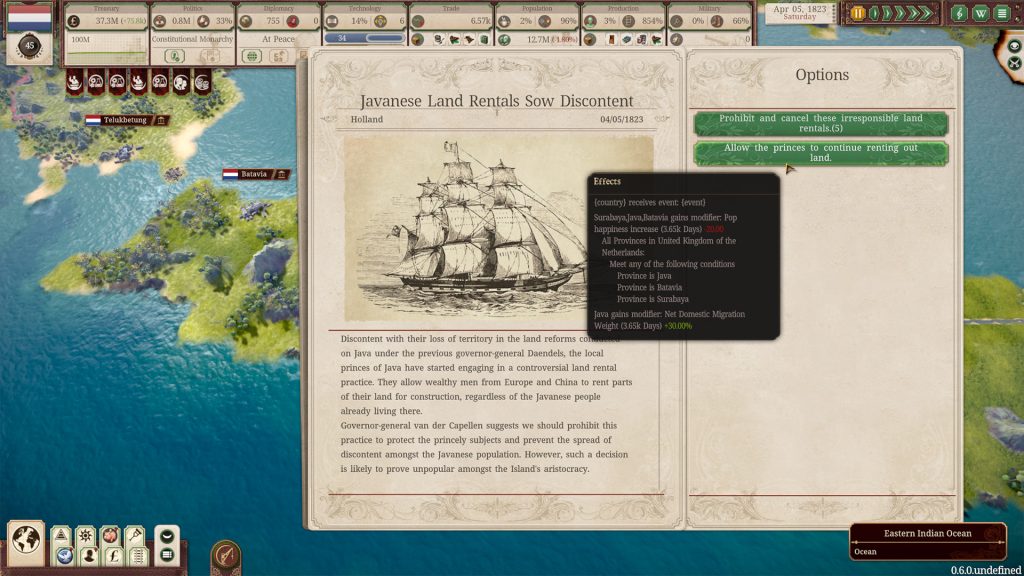Choose to prohibit and cancel land rentals
Viewport: 1024px width, 576px height.
click(x=820, y=123)
